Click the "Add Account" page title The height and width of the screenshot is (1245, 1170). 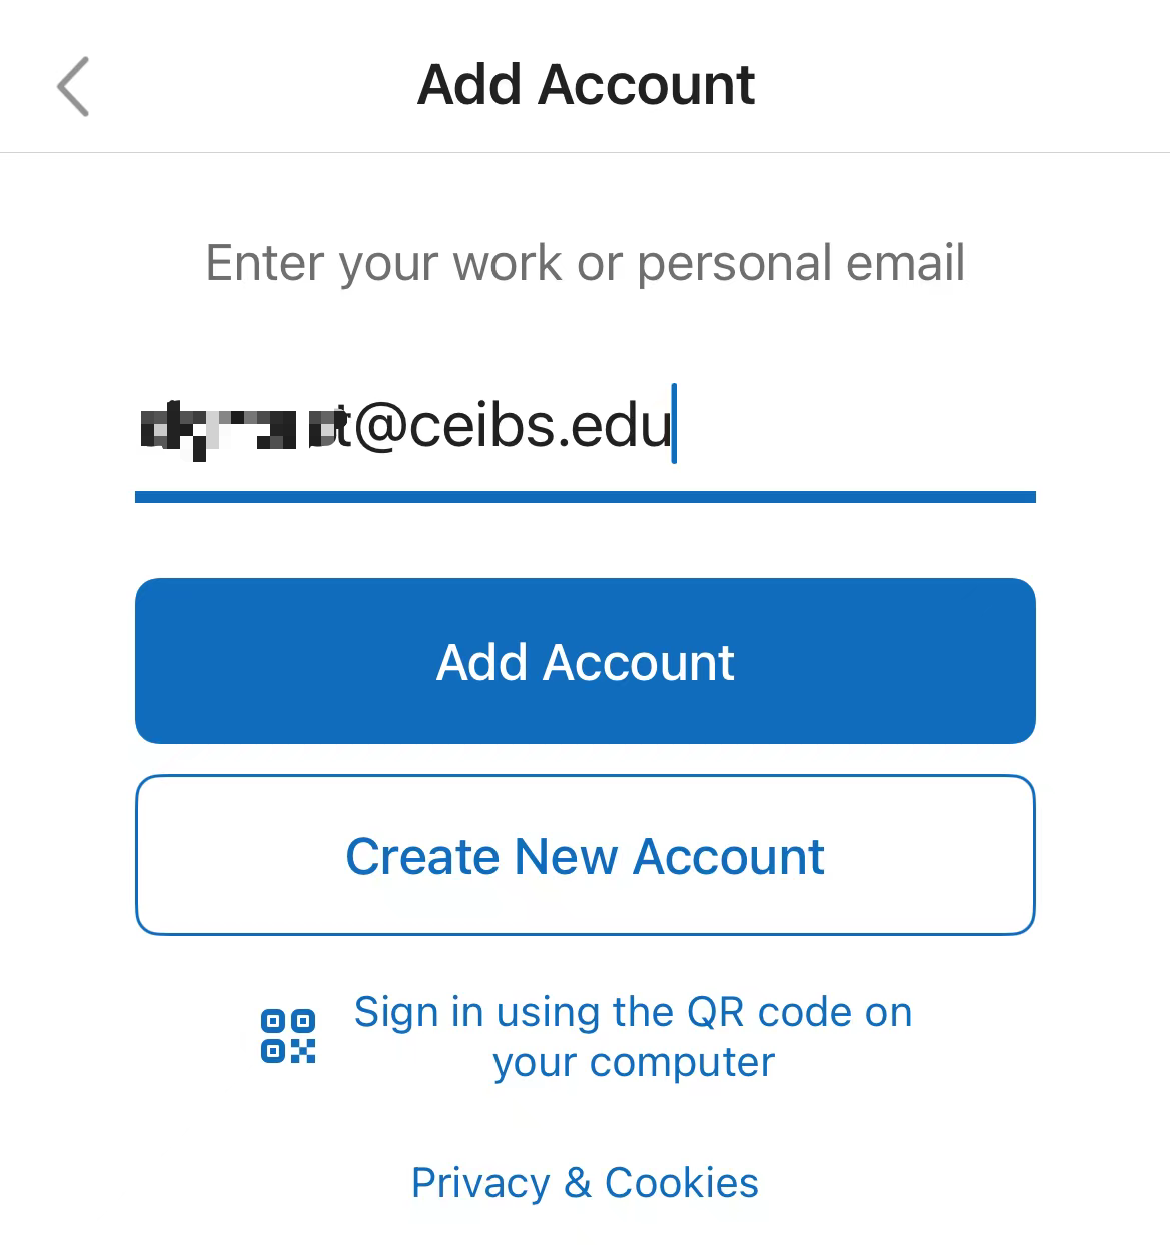[x=586, y=85]
